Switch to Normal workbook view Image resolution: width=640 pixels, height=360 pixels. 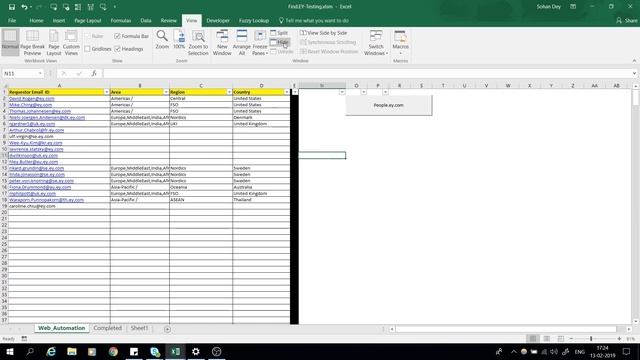[10, 42]
